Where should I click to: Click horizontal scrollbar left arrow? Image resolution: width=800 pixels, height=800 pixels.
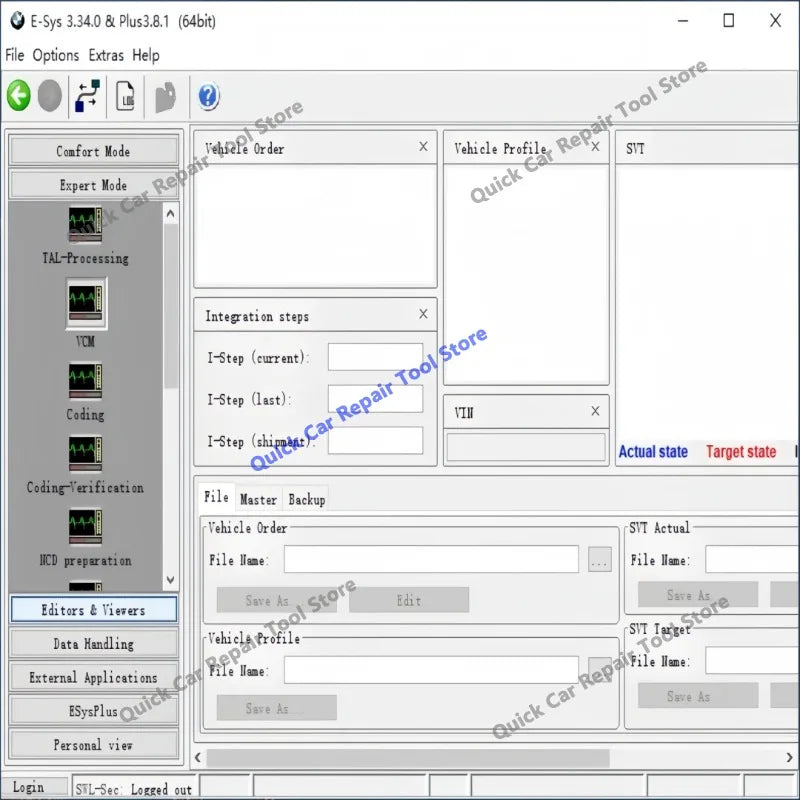(198, 758)
